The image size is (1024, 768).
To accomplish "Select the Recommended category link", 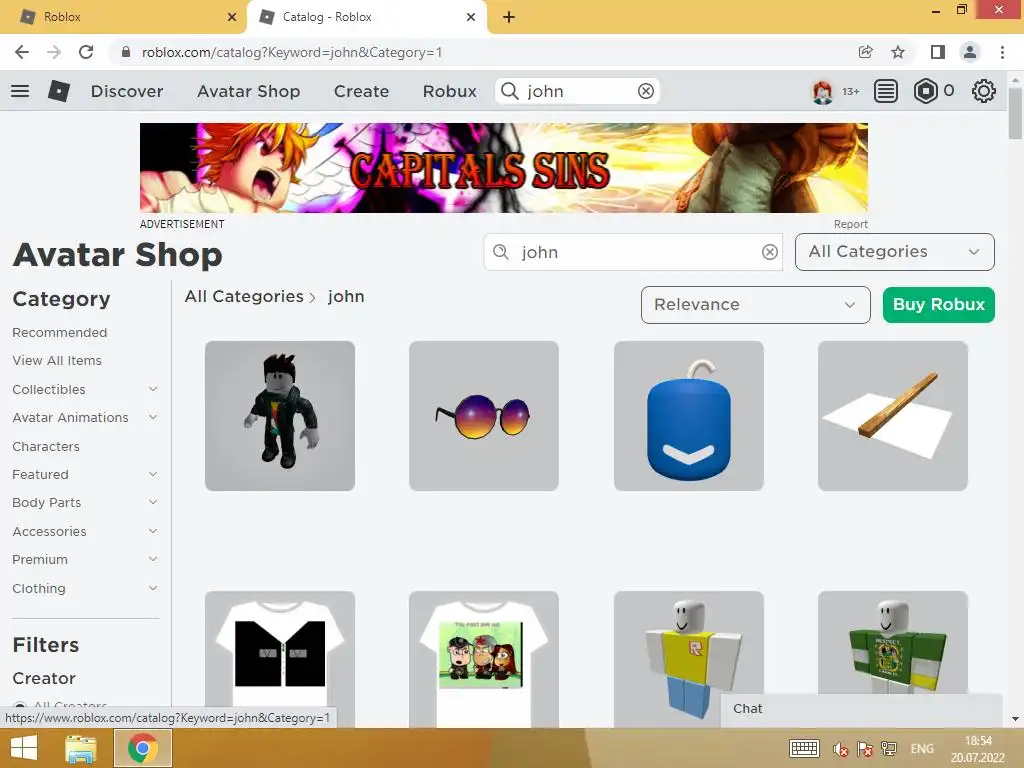I will 59,332.
